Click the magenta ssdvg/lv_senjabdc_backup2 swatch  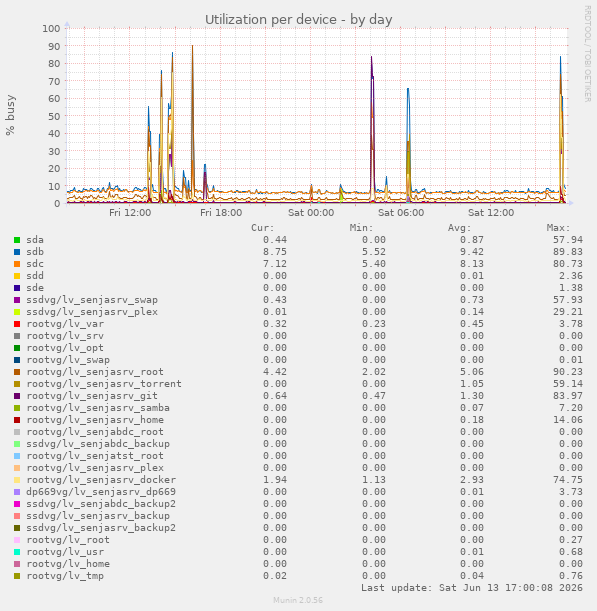(17, 504)
